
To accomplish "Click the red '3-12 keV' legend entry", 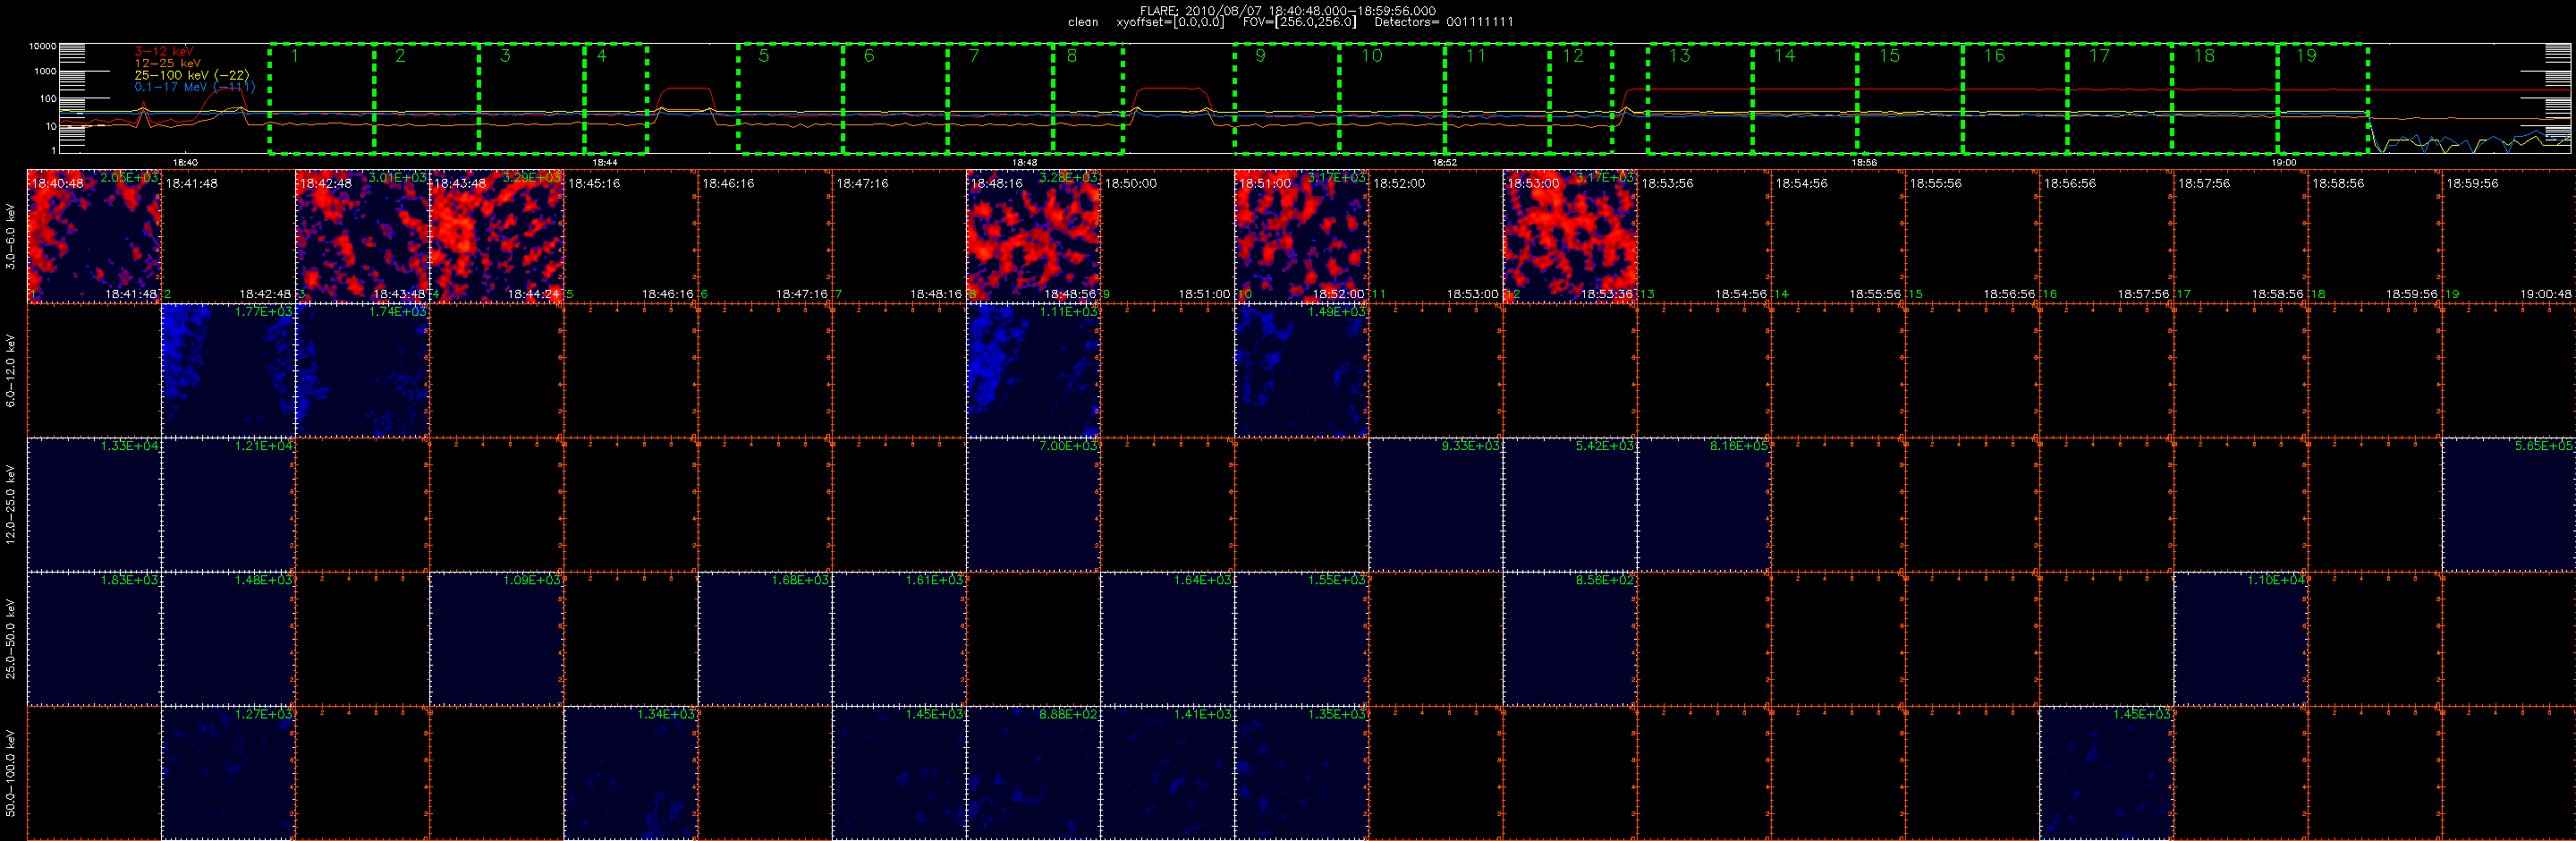I will tap(164, 51).
